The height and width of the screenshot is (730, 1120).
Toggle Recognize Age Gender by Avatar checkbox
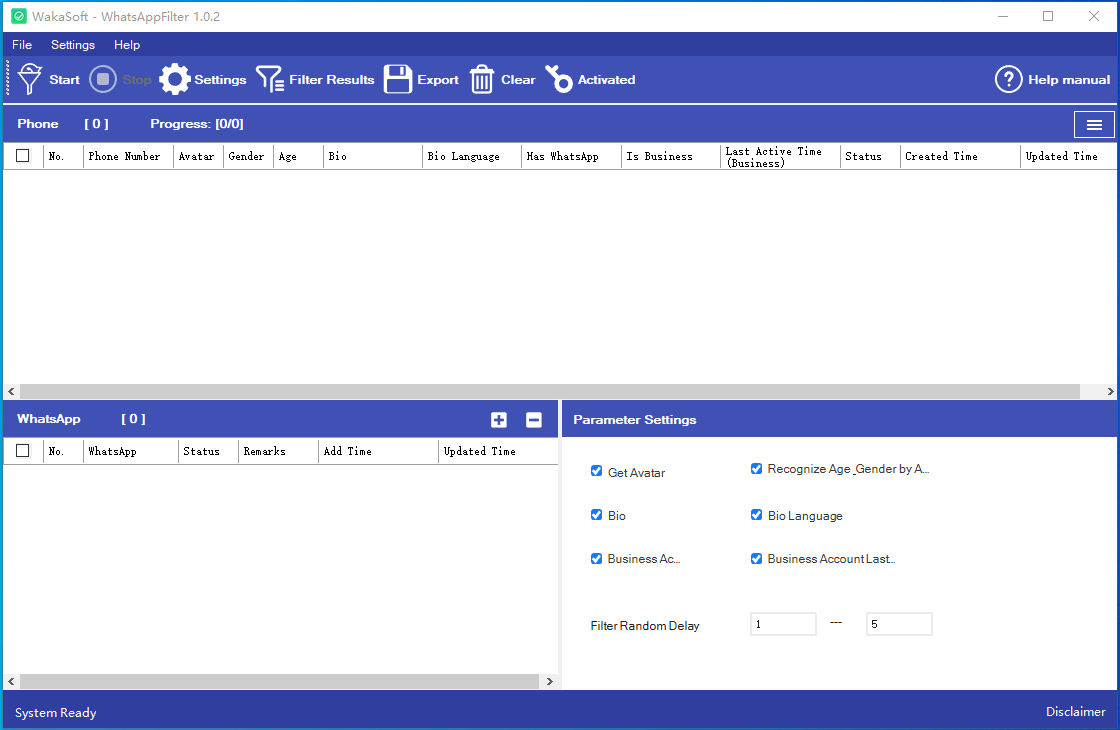756,469
